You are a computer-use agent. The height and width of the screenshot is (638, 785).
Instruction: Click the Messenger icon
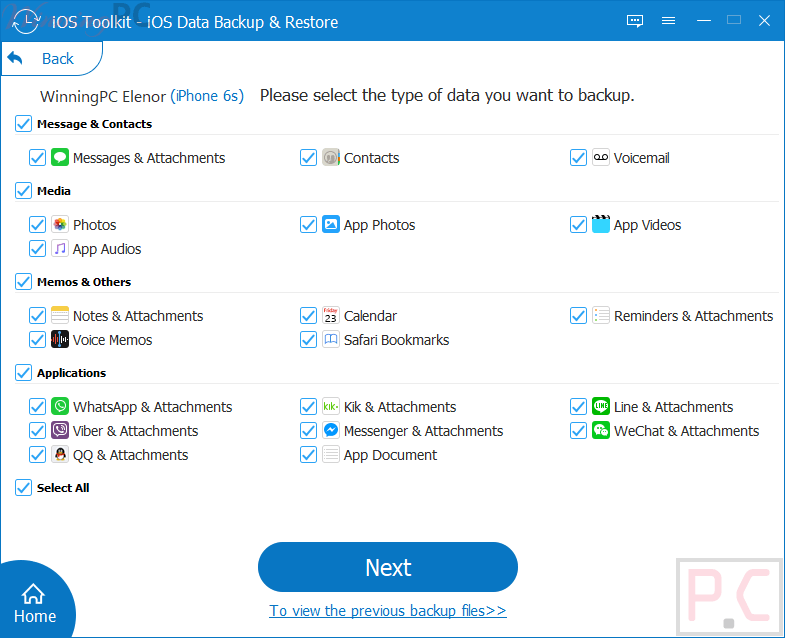pyautogui.click(x=331, y=430)
